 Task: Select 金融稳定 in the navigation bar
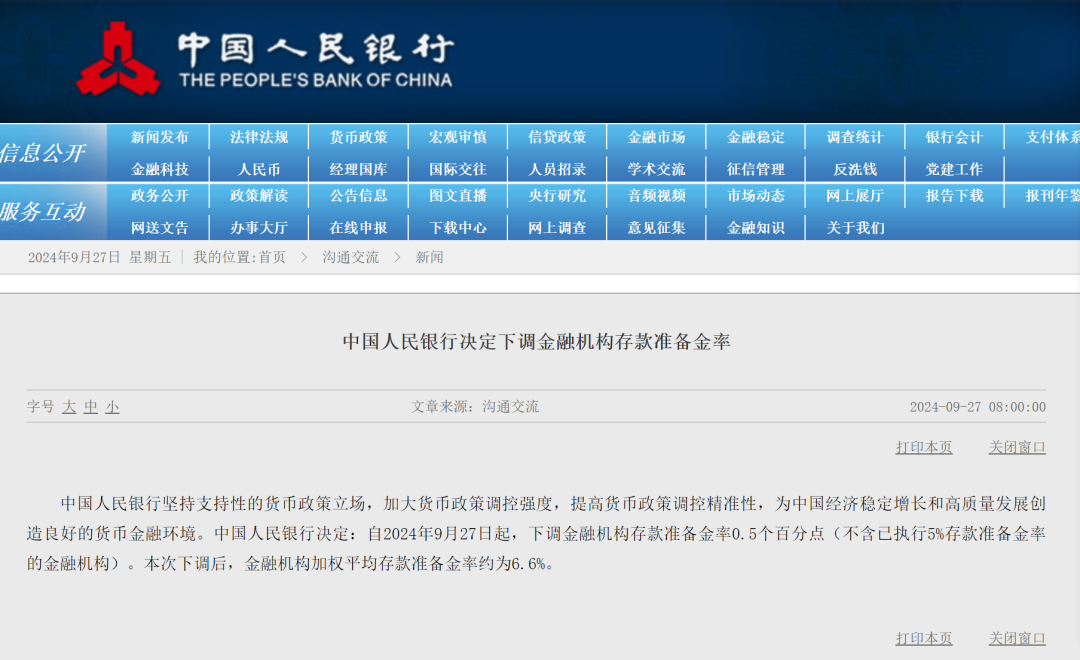point(756,137)
